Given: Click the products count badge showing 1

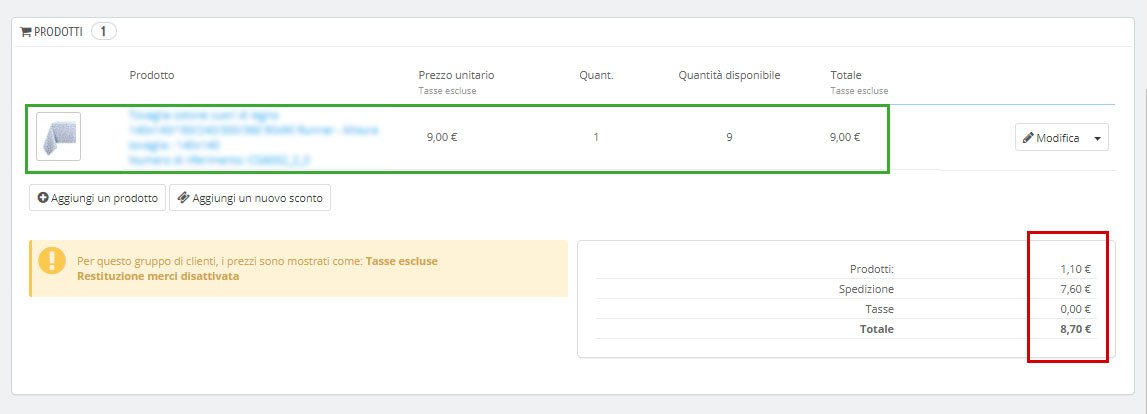Looking at the screenshot, I should (x=104, y=31).
